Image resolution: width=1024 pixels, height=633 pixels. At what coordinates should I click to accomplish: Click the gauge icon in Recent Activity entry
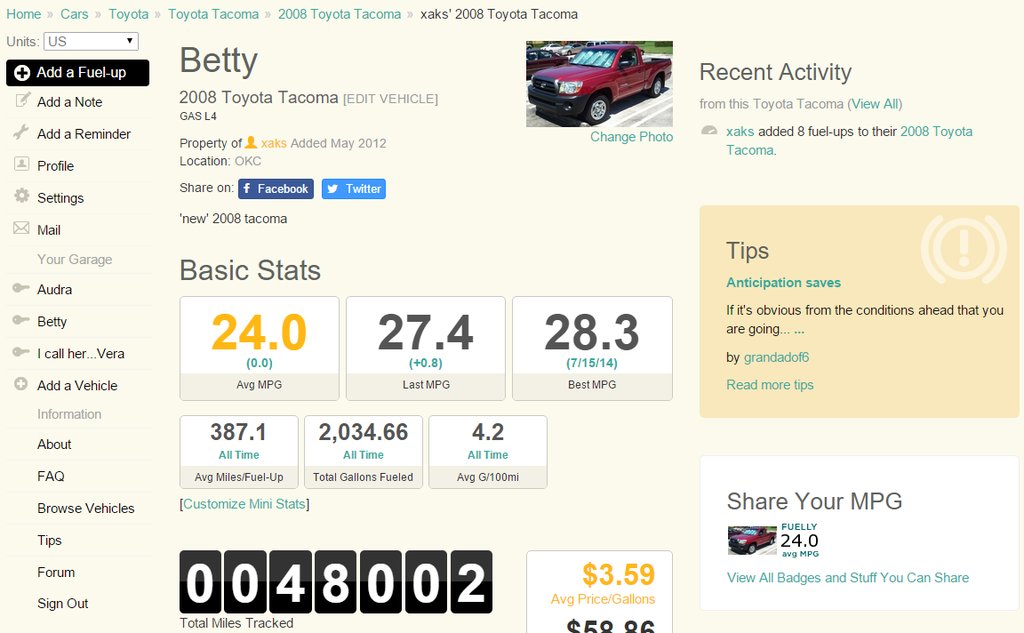click(709, 130)
